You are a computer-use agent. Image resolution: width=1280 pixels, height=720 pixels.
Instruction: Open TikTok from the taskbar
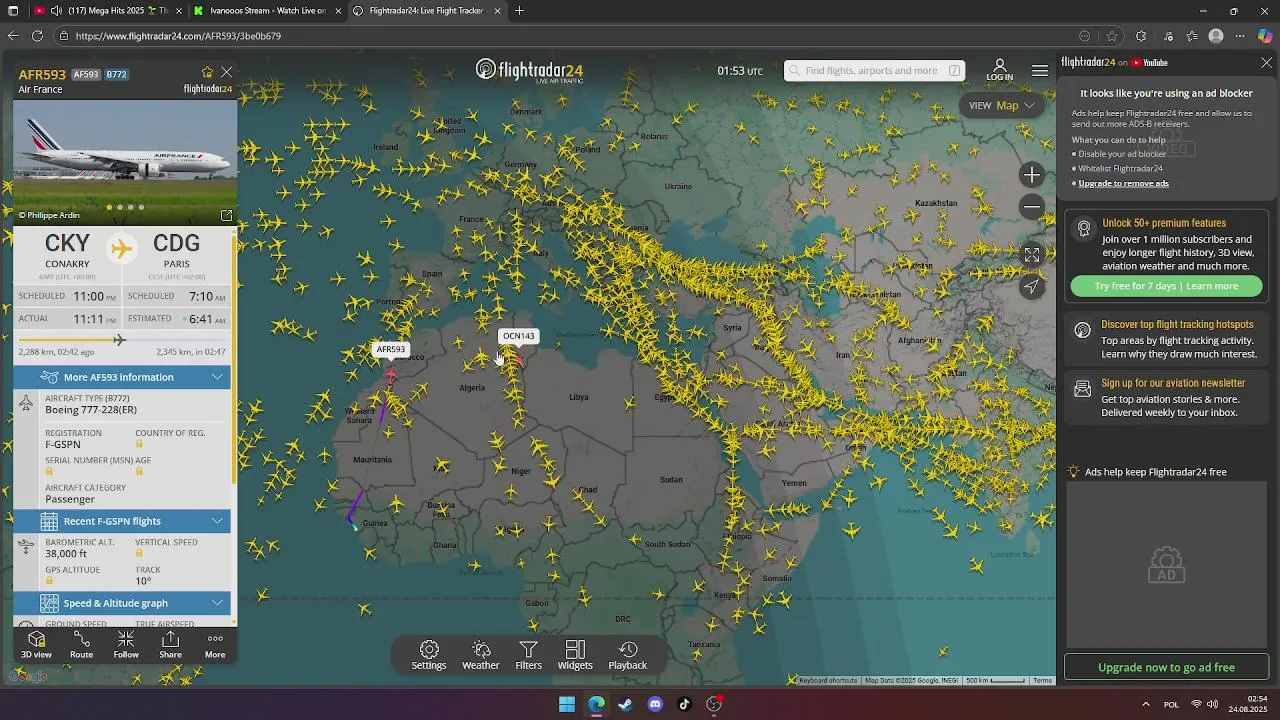coord(685,704)
